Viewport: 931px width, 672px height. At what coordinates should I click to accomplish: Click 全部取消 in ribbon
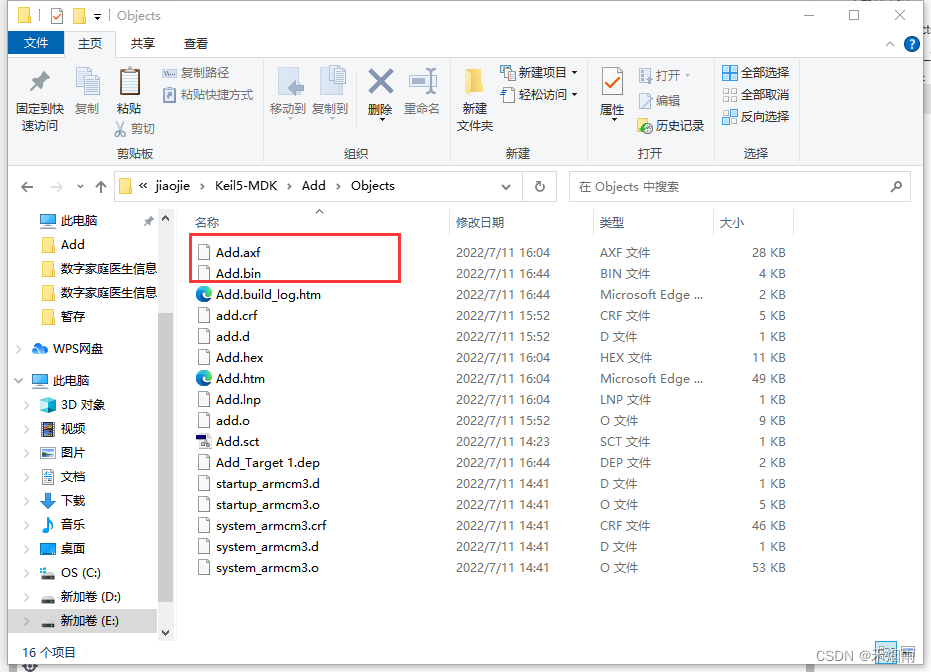click(x=755, y=95)
